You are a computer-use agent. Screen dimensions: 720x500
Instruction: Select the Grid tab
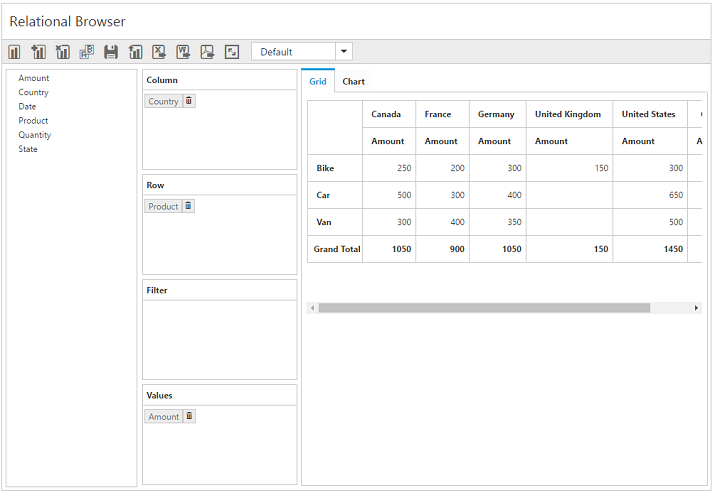(x=318, y=82)
